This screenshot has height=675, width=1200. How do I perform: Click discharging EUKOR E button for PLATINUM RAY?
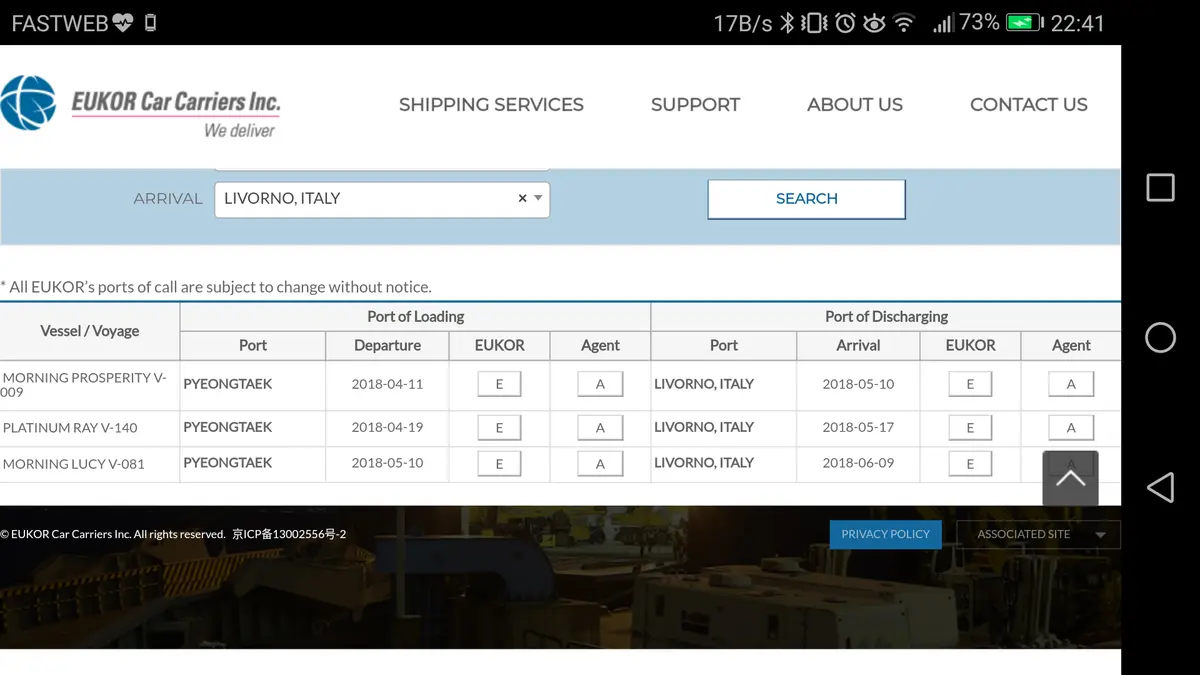pos(970,428)
